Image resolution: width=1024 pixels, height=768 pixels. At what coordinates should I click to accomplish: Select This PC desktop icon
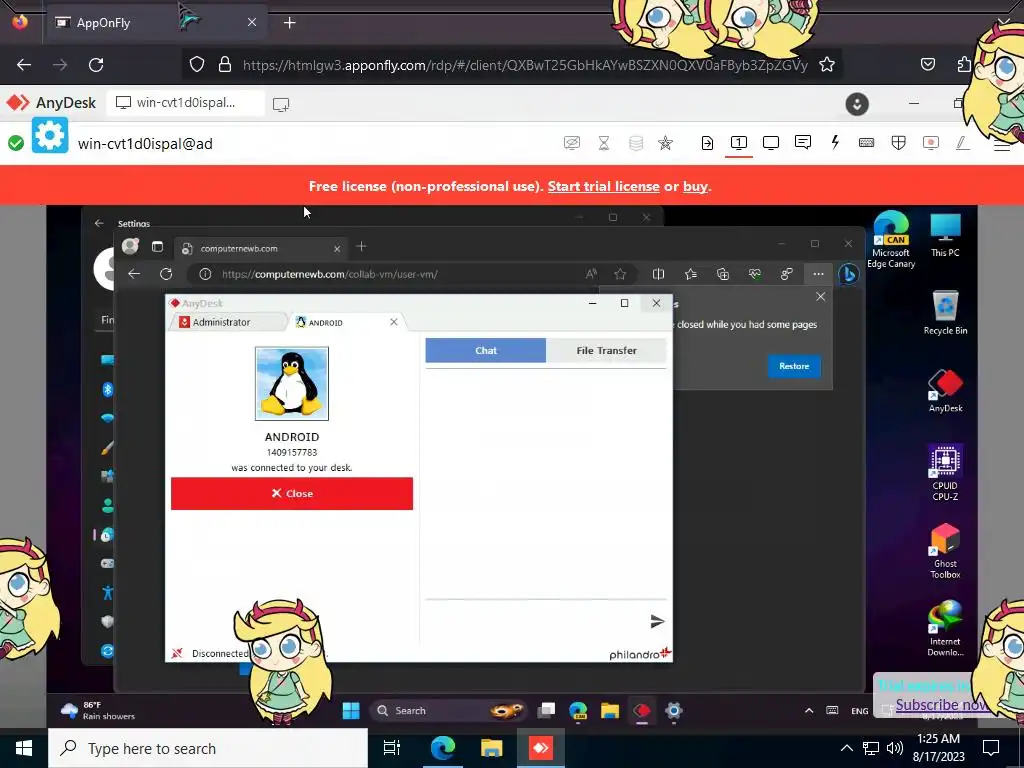pos(945,234)
